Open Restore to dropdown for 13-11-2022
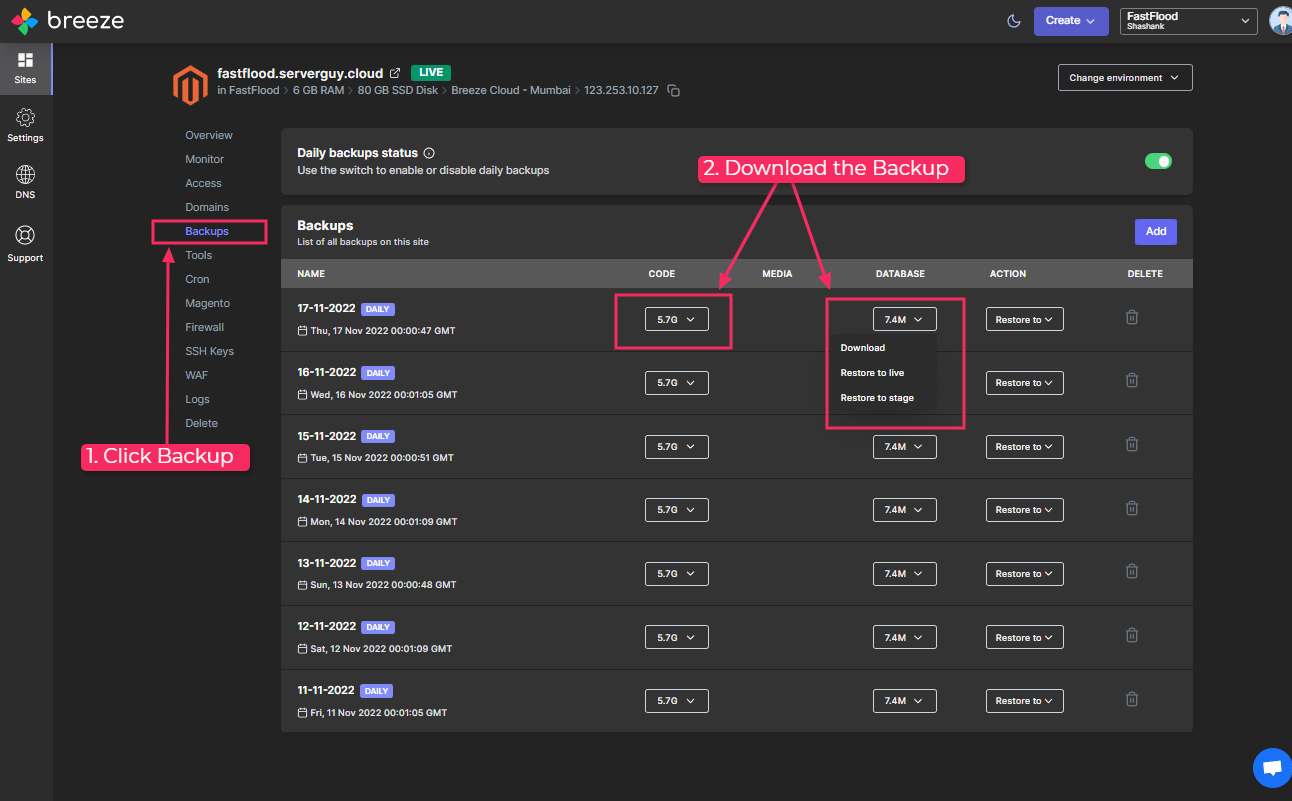Image resolution: width=1292 pixels, height=801 pixels. [1025, 574]
